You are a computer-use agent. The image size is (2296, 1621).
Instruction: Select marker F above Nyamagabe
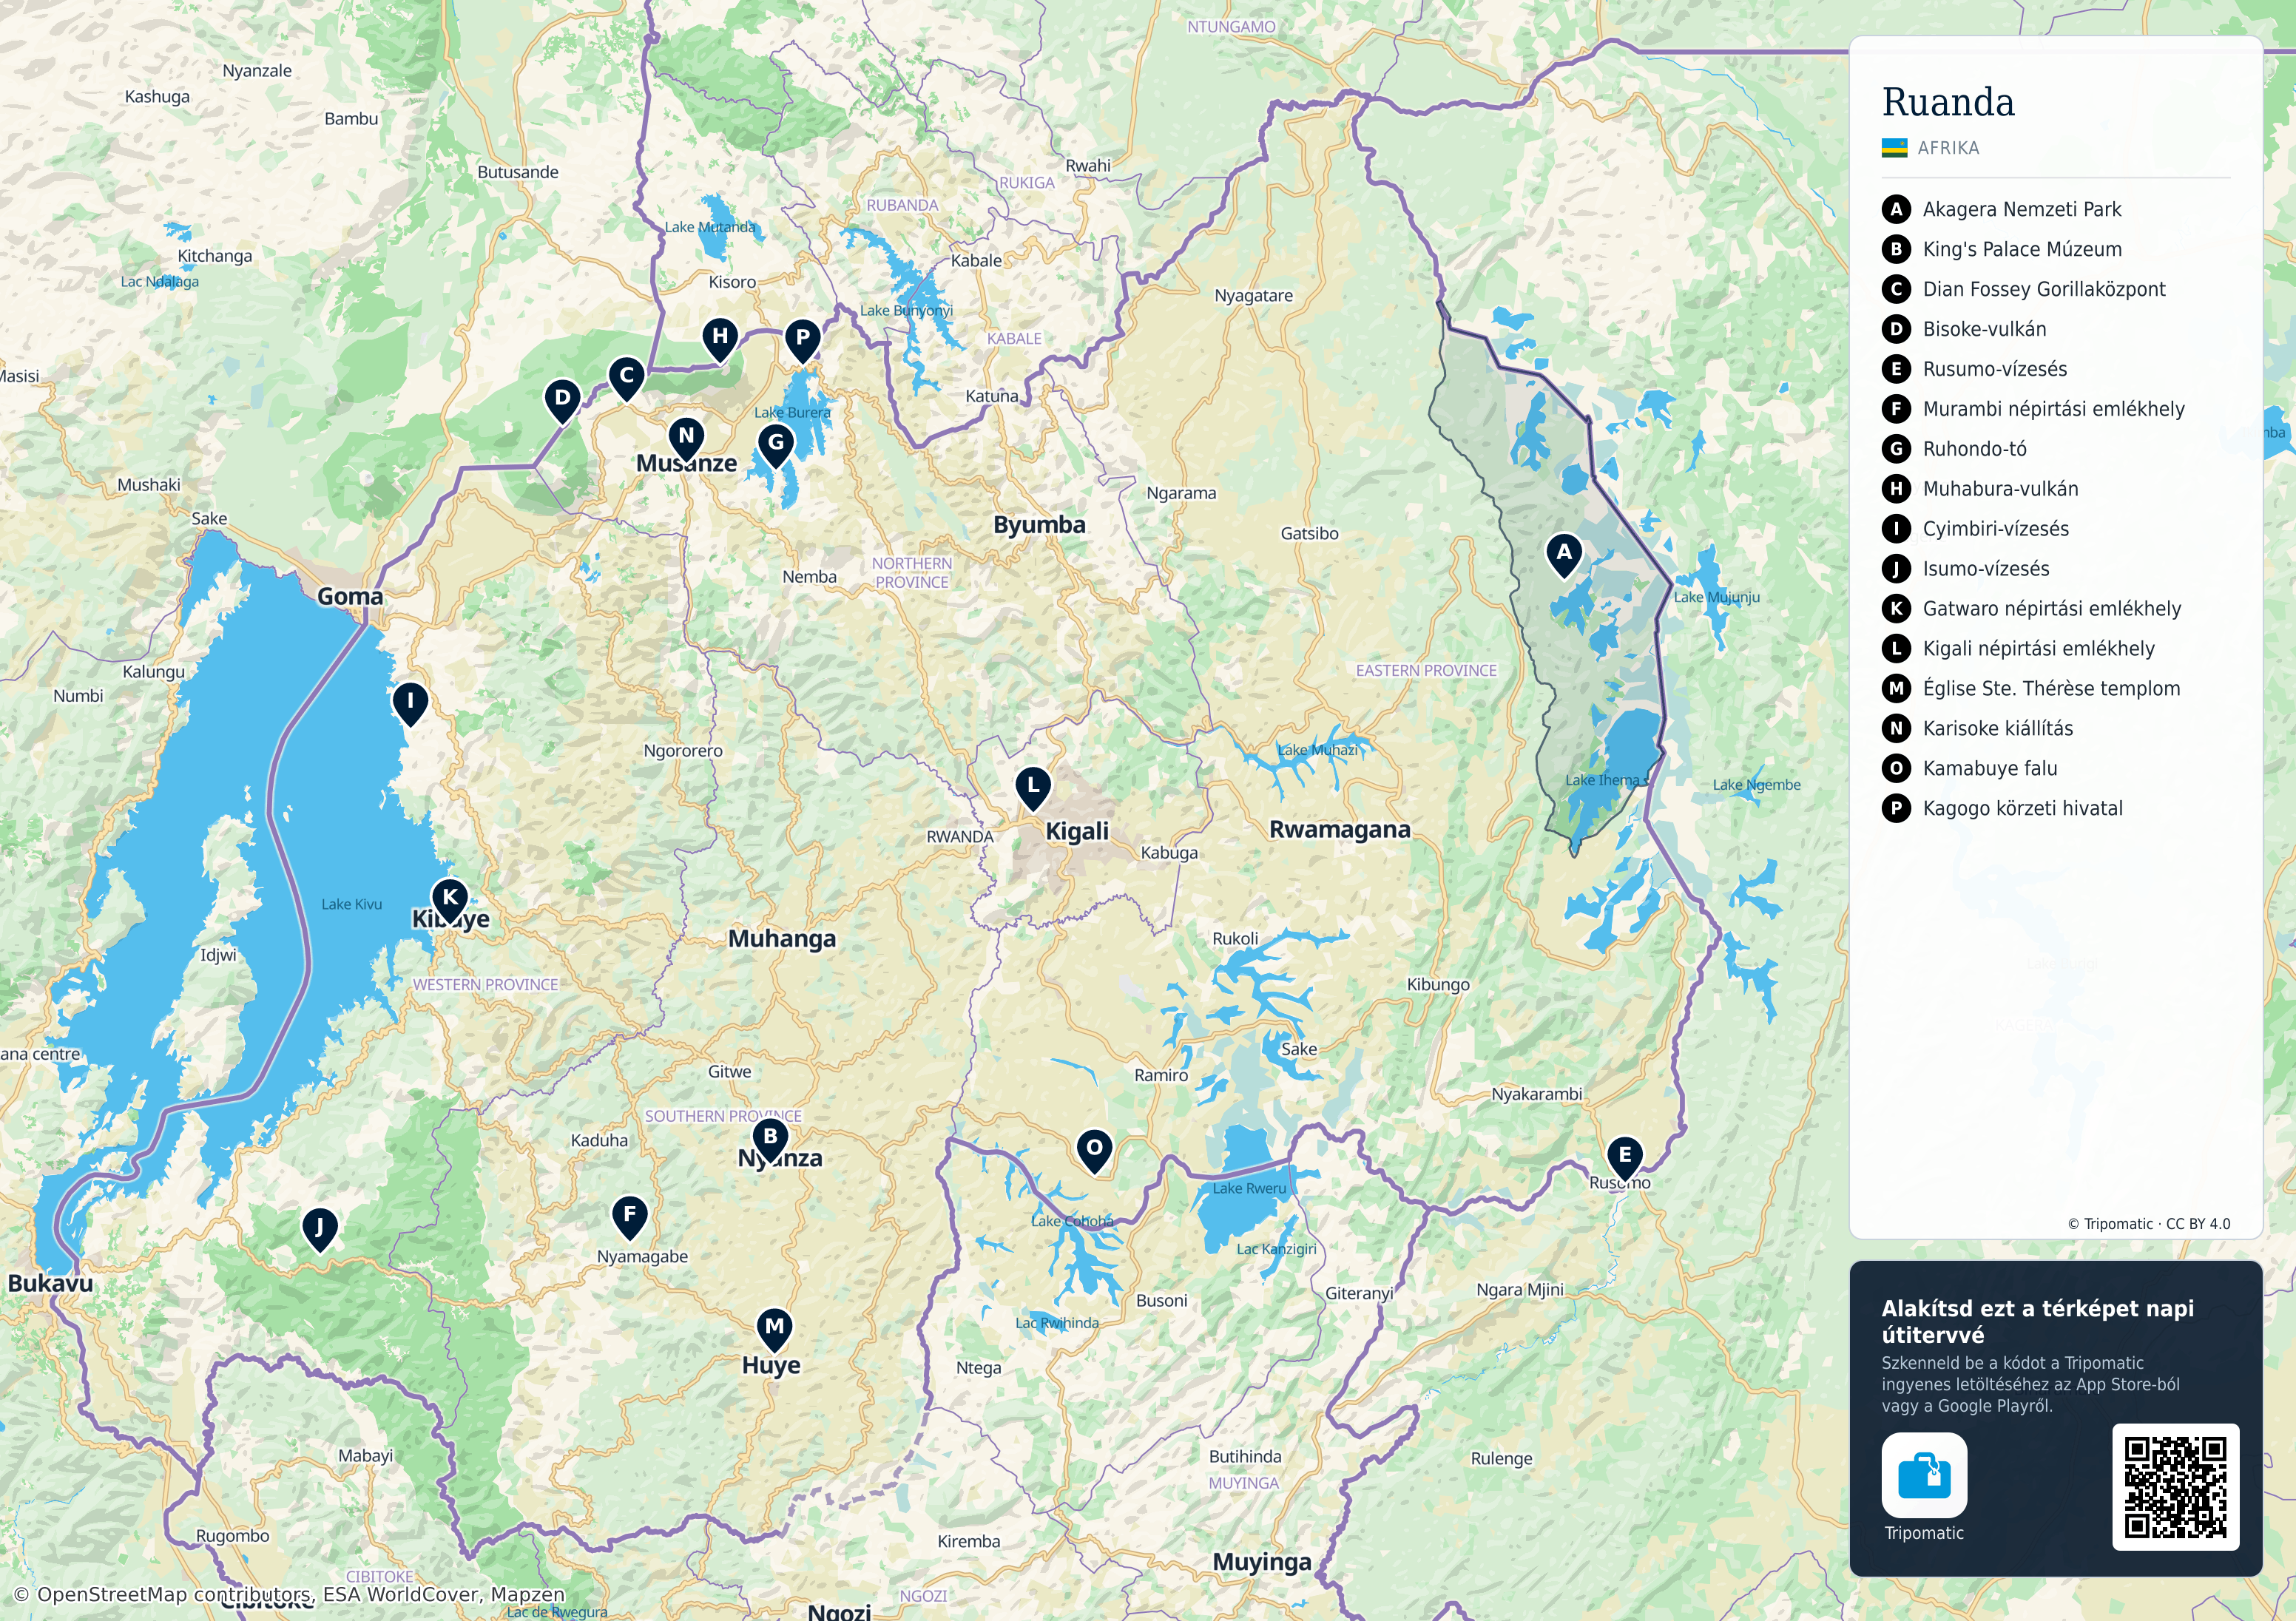point(629,1218)
